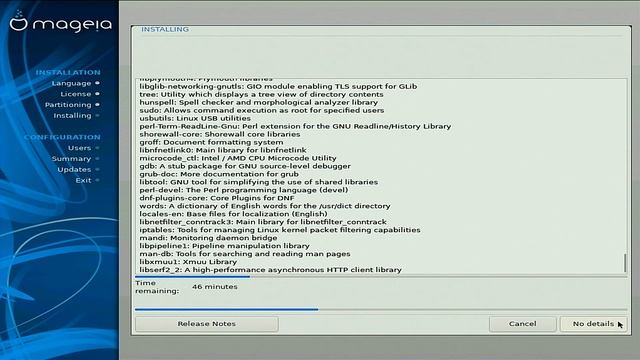The height and width of the screenshot is (360, 640).
Task: Click the 'libnetfilter_conntrack3' line
Action: tap(263, 222)
